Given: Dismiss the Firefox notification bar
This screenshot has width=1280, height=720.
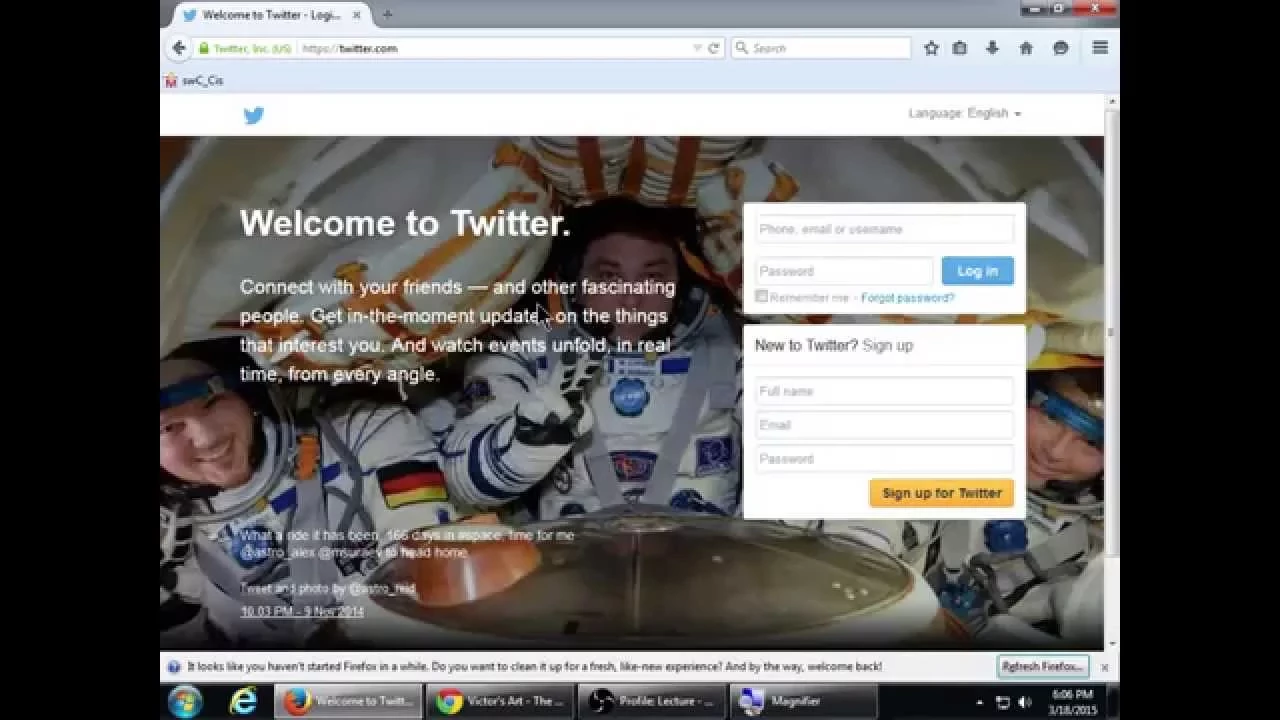Looking at the screenshot, I should click(x=1104, y=667).
